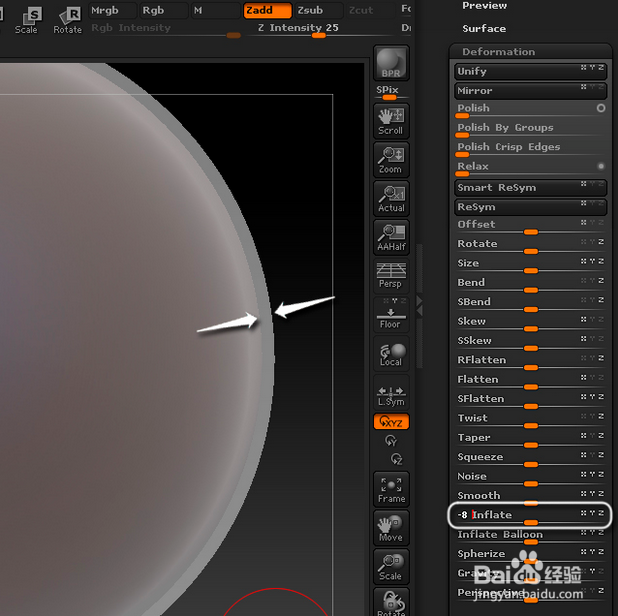The height and width of the screenshot is (616, 618).
Task: Click the Inflate slider showing -8
Action: pyautogui.click(x=531, y=517)
